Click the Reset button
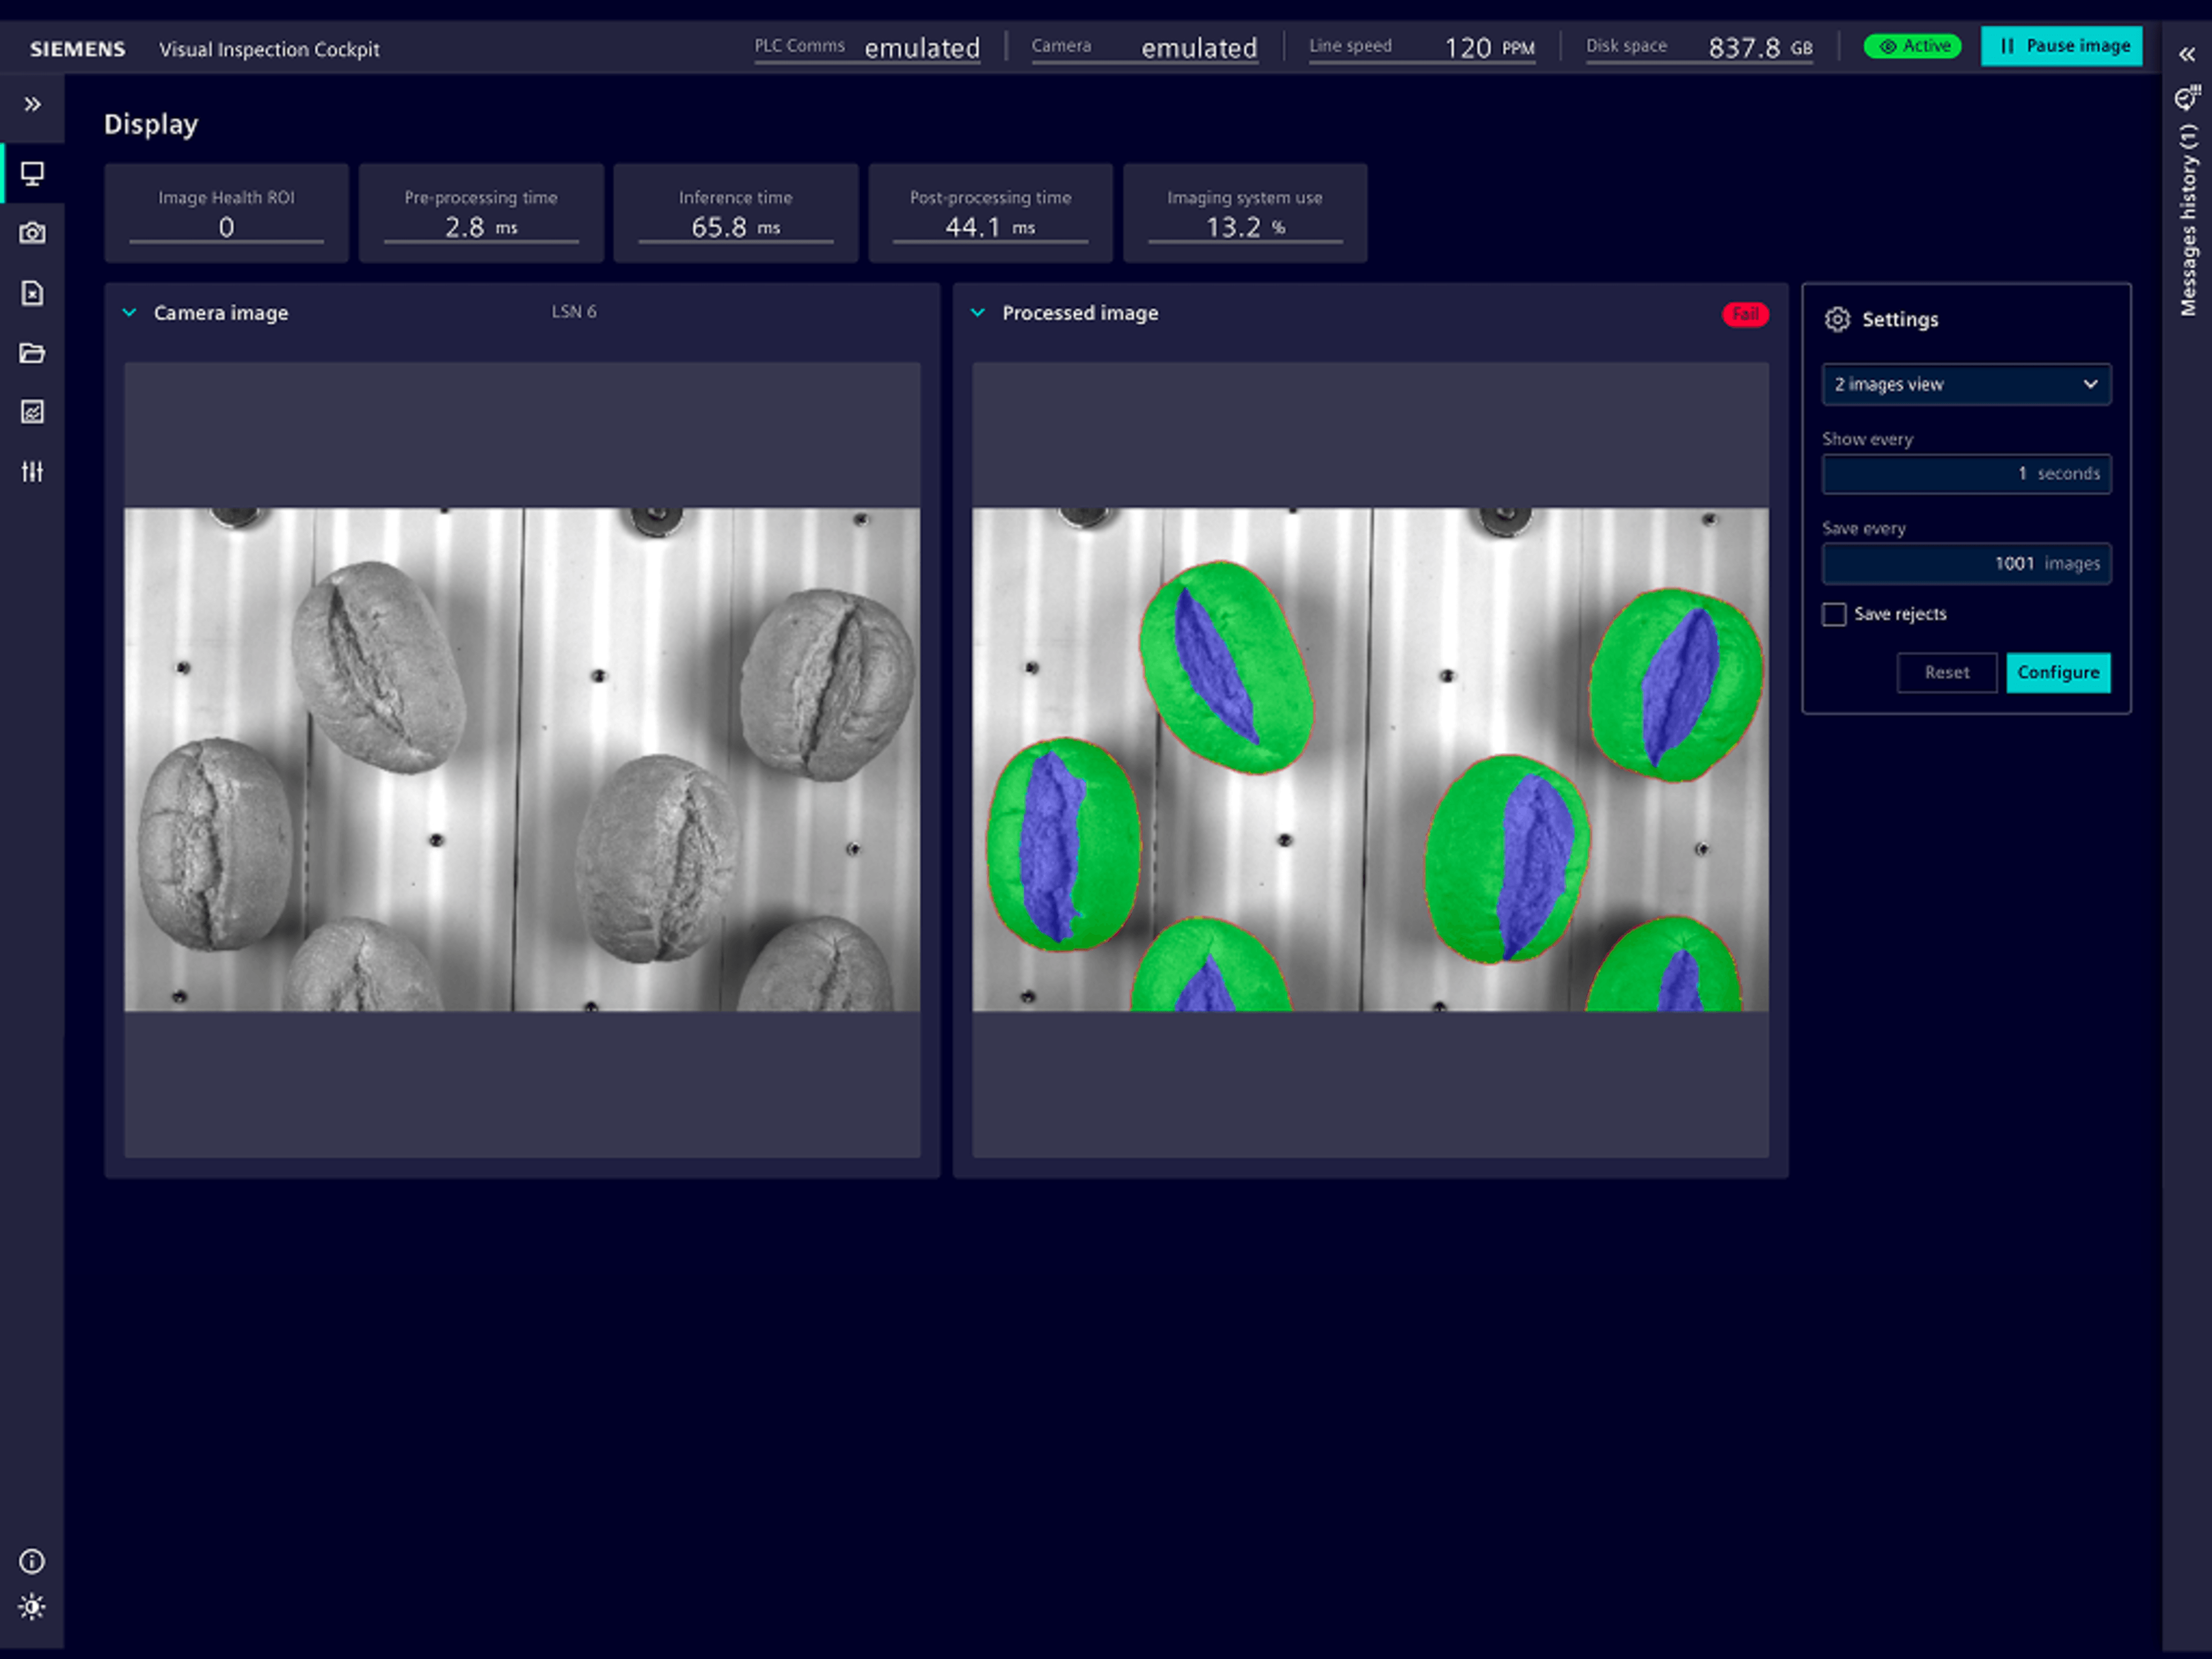The image size is (2212, 1659). (1947, 673)
